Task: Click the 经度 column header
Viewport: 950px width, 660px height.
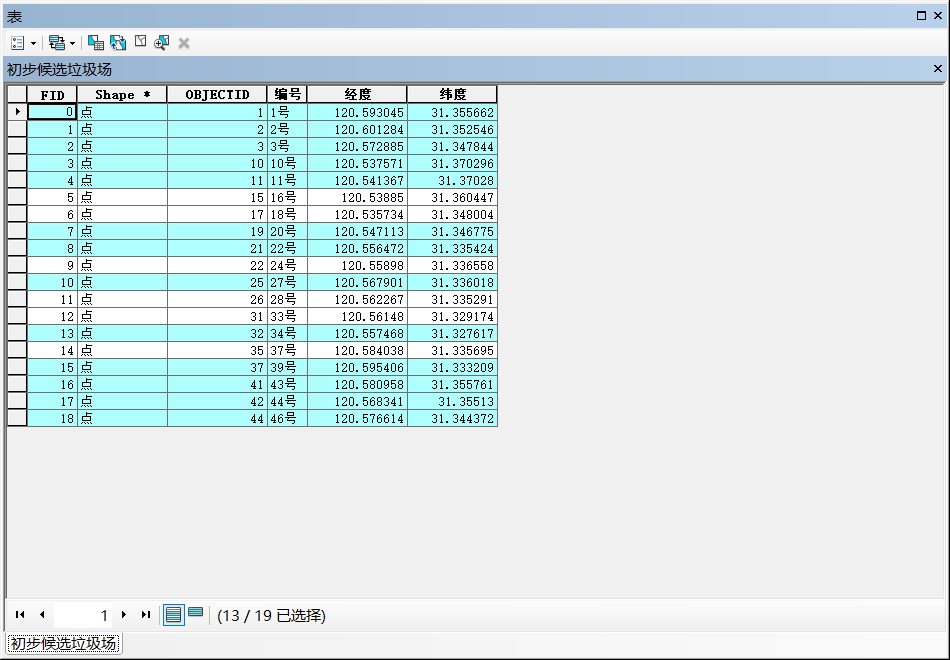Action: [x=357, y=95]
